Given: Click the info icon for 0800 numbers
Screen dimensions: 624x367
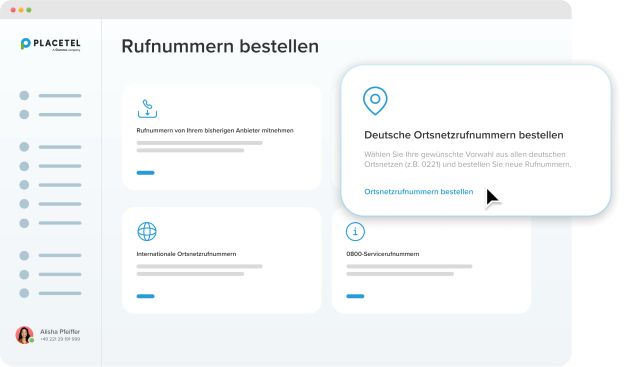Looking at the screenshot, I should (x=355, y=232).
